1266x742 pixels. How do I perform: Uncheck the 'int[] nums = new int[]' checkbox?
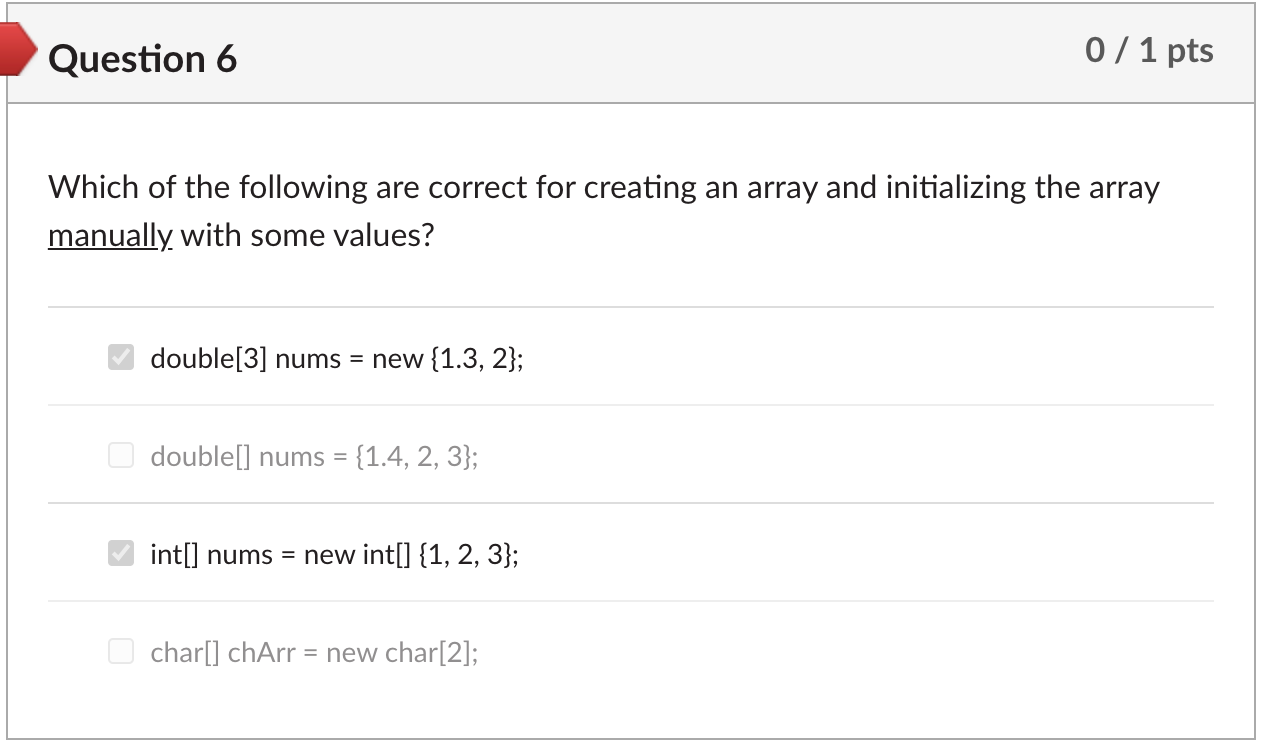(121, 553)
